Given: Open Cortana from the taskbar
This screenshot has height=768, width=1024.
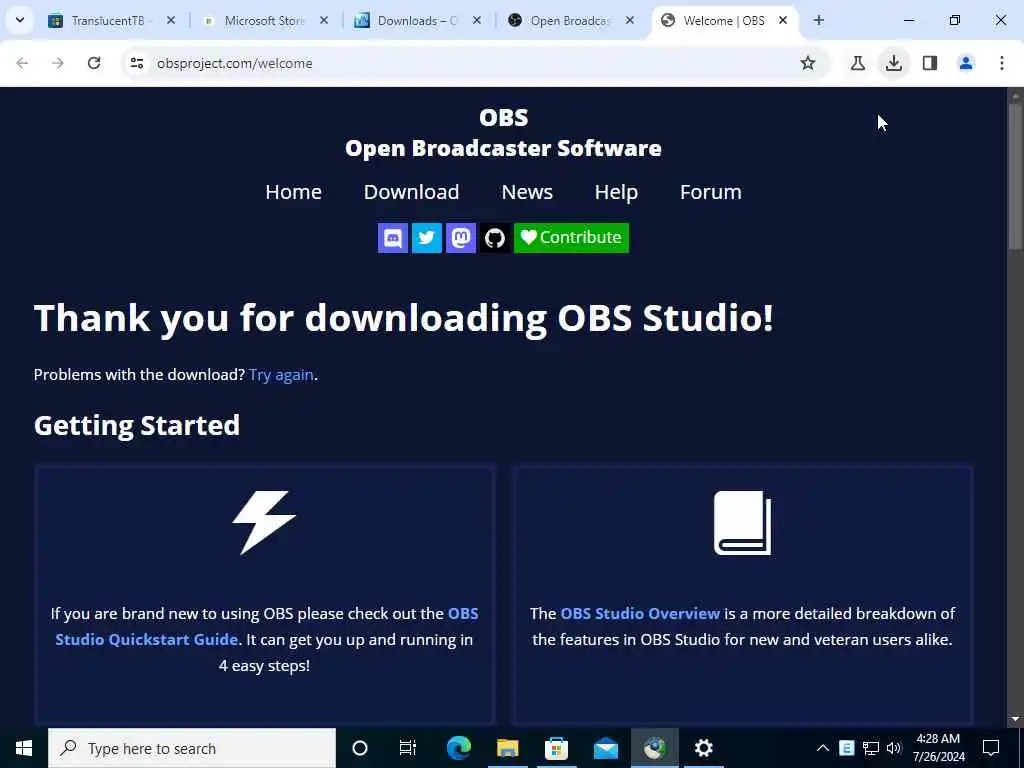Looking at the screenshot, I should [360, 748].
